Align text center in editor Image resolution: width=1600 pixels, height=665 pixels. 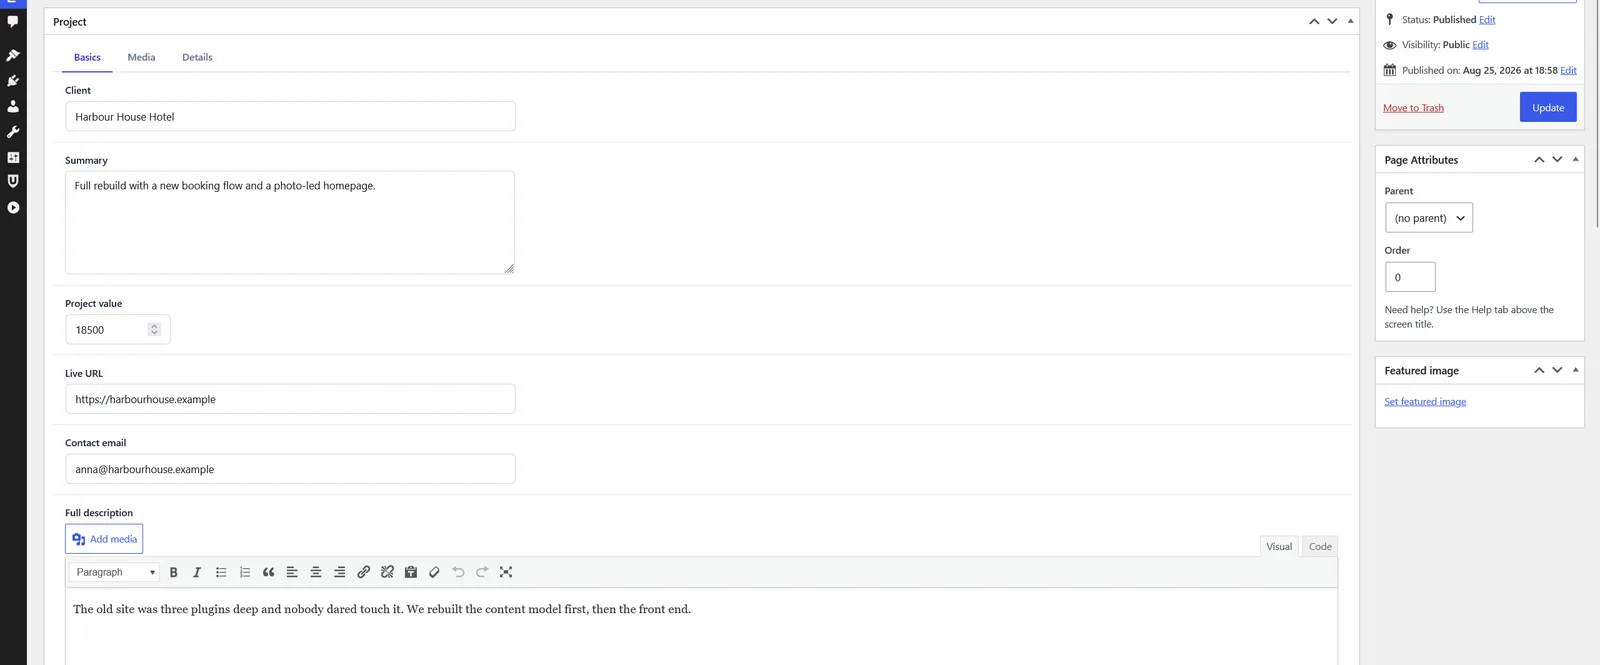[x=316, y=572]
